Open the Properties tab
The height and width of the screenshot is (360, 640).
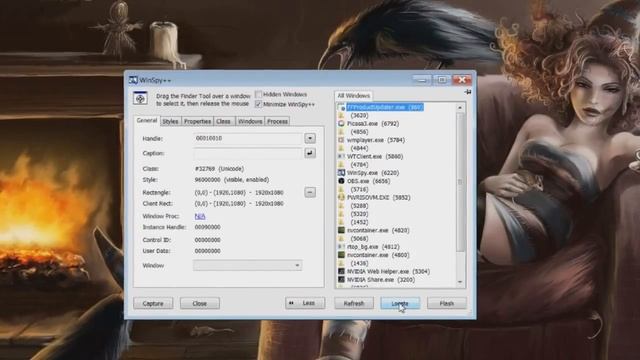click(197, 121)
